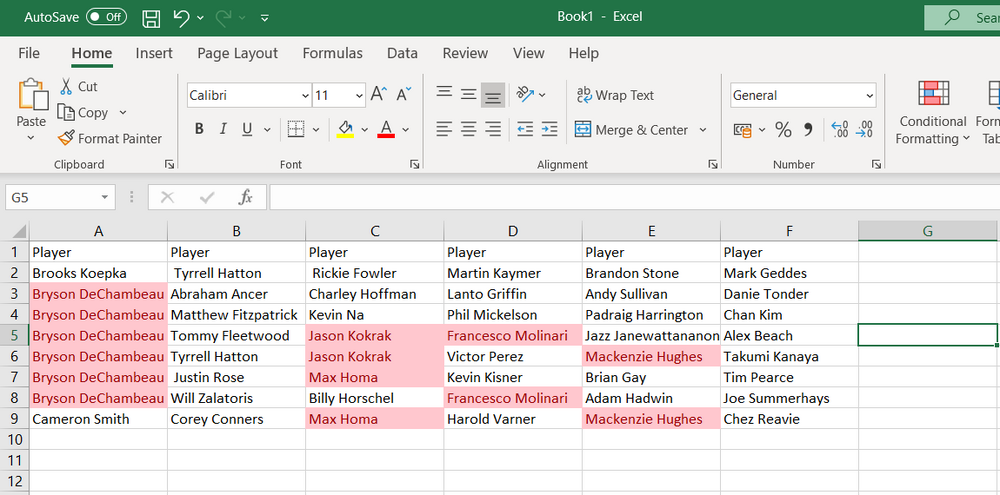Activate Format Painter
Screen dimensions: 1000x495
110,138
